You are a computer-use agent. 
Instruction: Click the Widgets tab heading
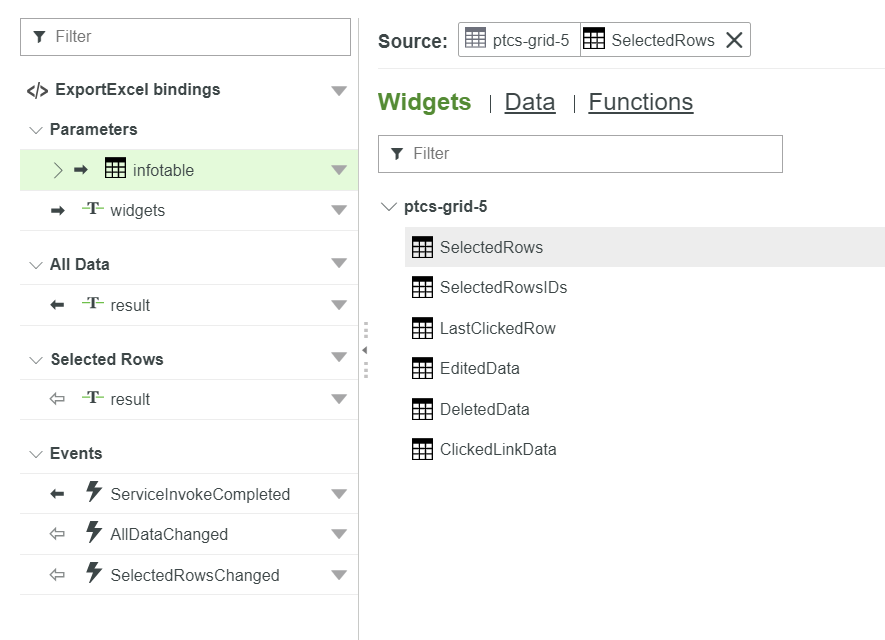point(424,101)
